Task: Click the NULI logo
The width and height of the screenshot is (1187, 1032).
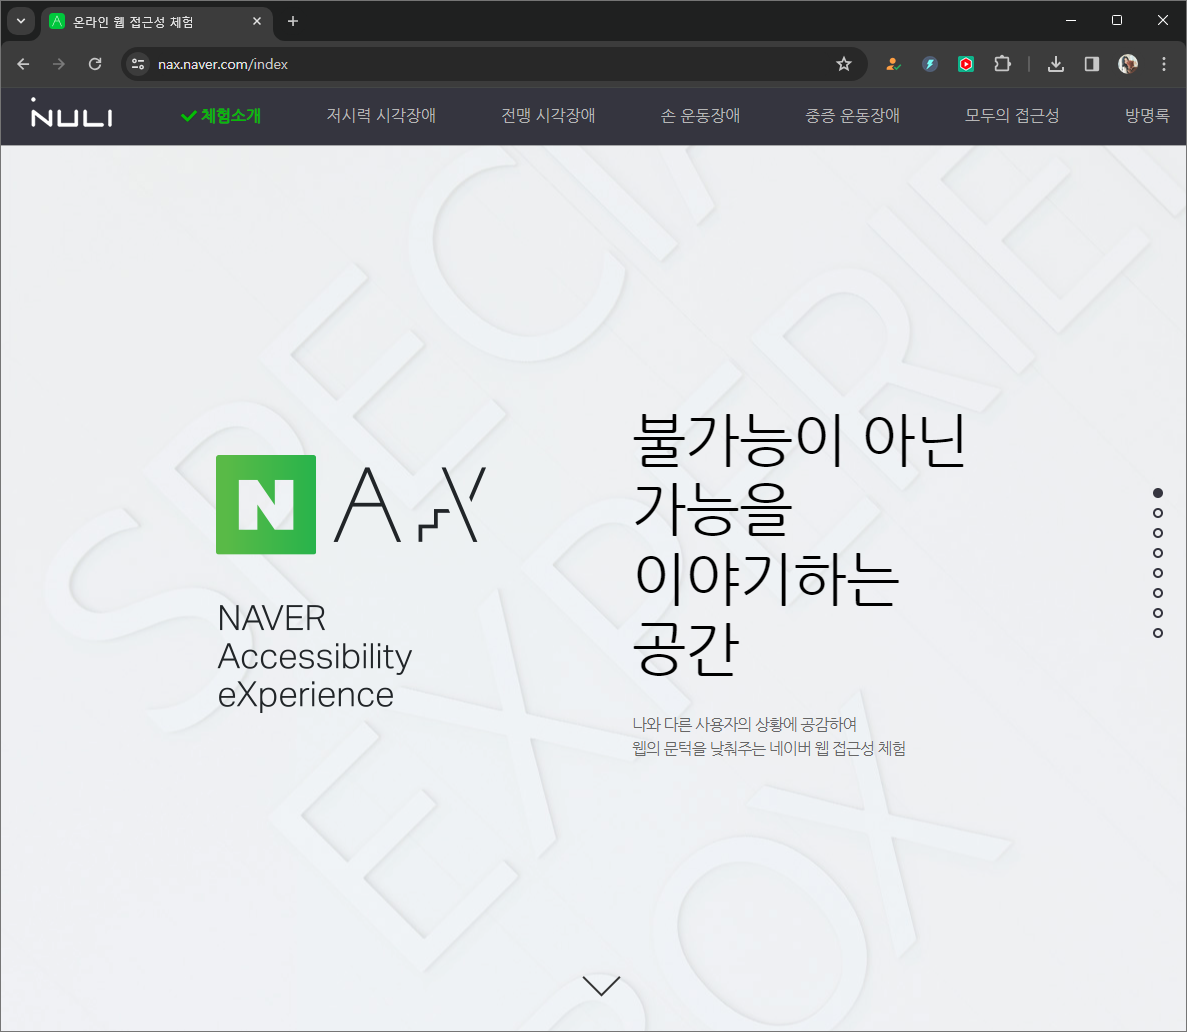Action: (71, 114)
